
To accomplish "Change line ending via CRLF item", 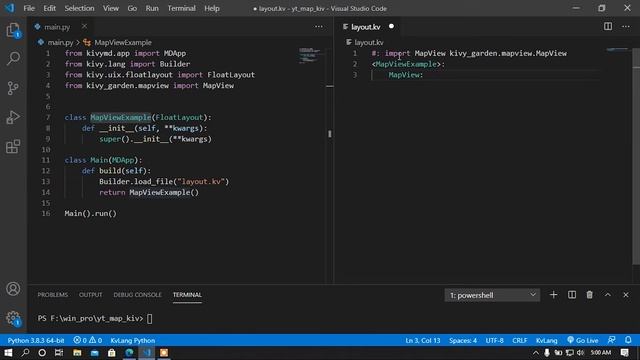I will coord(520,340).
